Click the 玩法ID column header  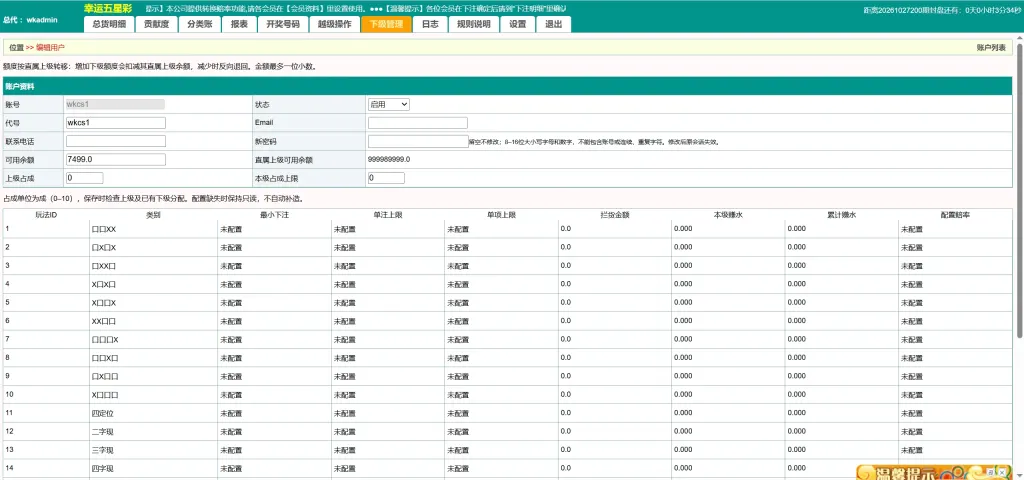point(46,214)
